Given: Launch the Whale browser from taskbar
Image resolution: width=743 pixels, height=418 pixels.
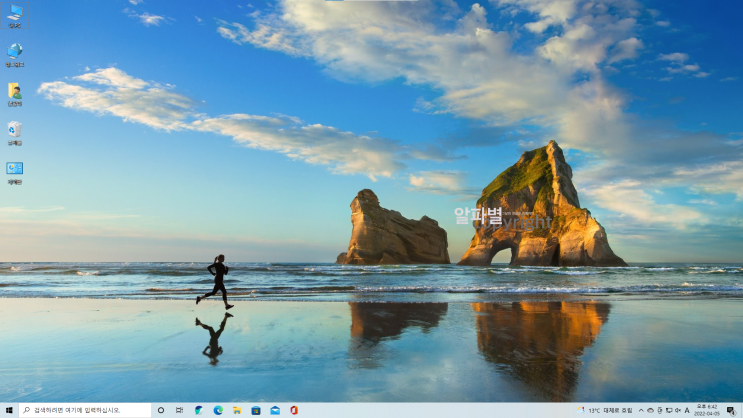Looking at the screenshot, I should pos(199,410).
